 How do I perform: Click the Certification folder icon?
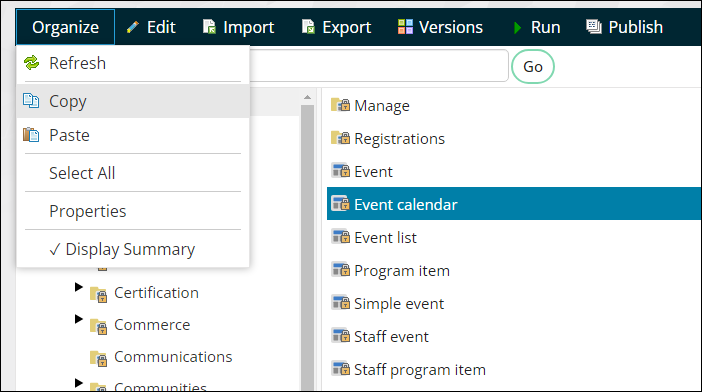[x=98, y=294]
